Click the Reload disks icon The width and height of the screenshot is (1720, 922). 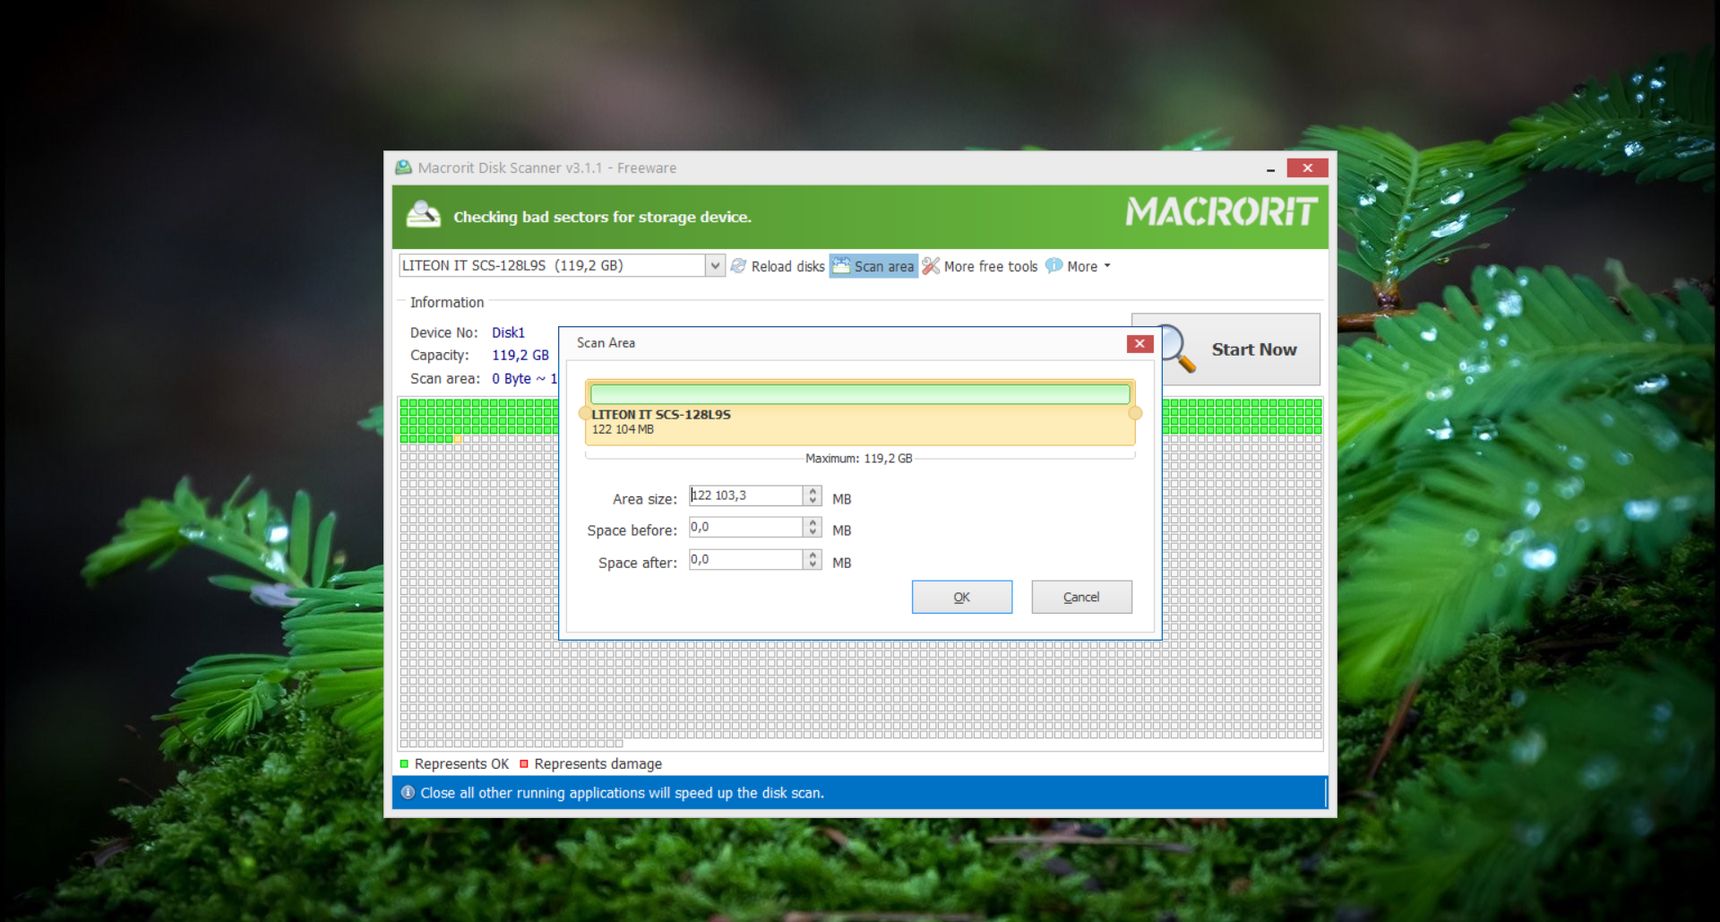[x=739, y=266]
